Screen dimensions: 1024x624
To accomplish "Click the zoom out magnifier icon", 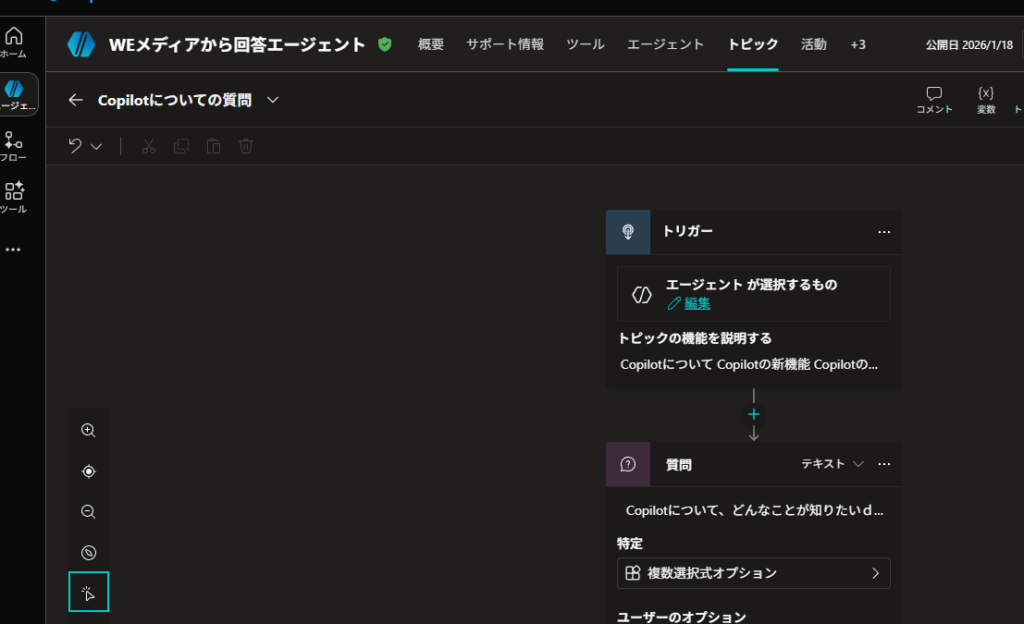I will pos(88,511).
